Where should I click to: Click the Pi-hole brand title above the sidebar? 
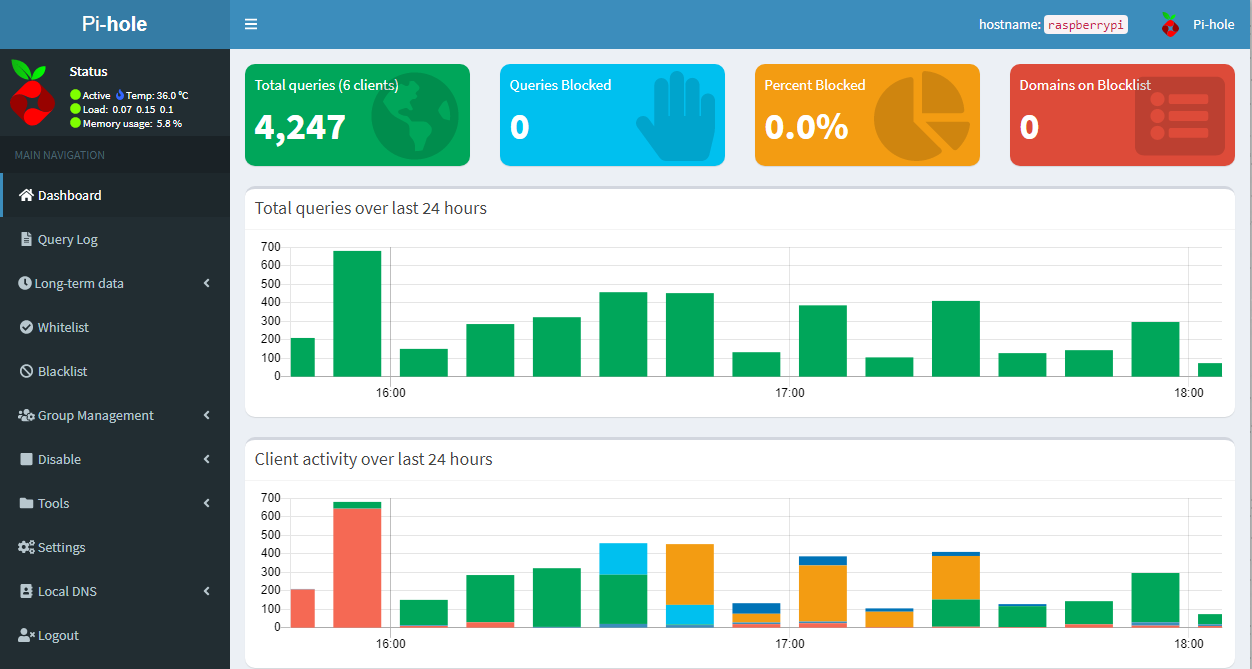point(114,24)
